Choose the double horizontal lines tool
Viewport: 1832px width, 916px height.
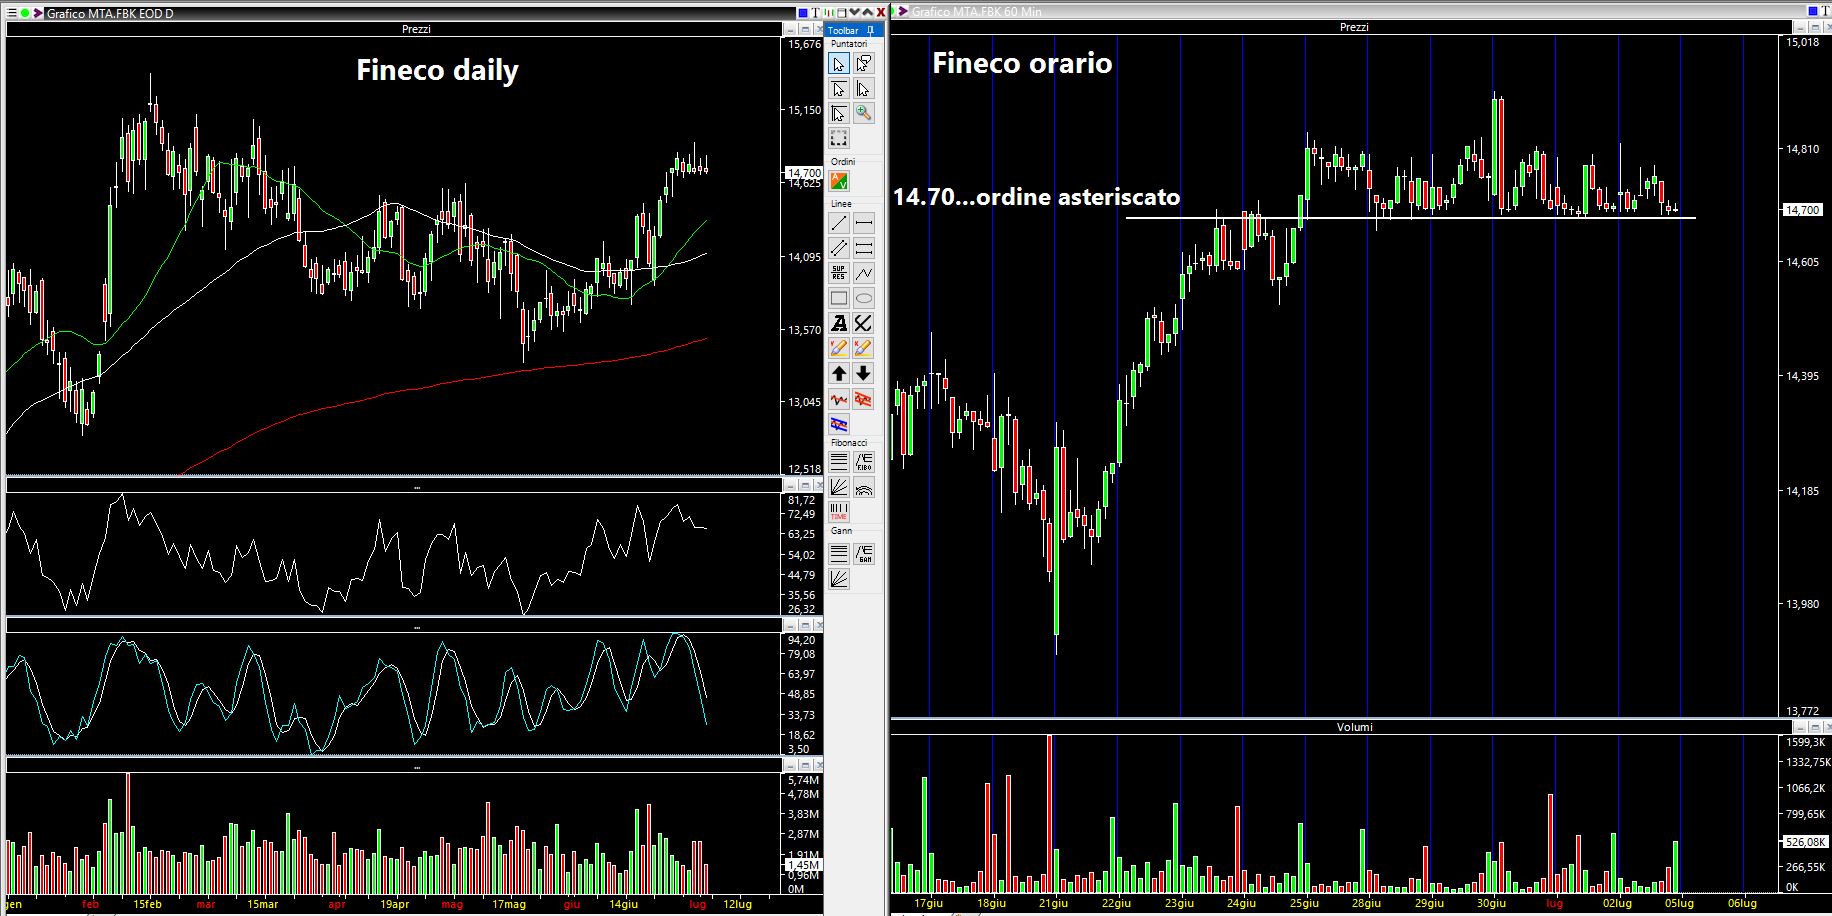pos(863,248)
